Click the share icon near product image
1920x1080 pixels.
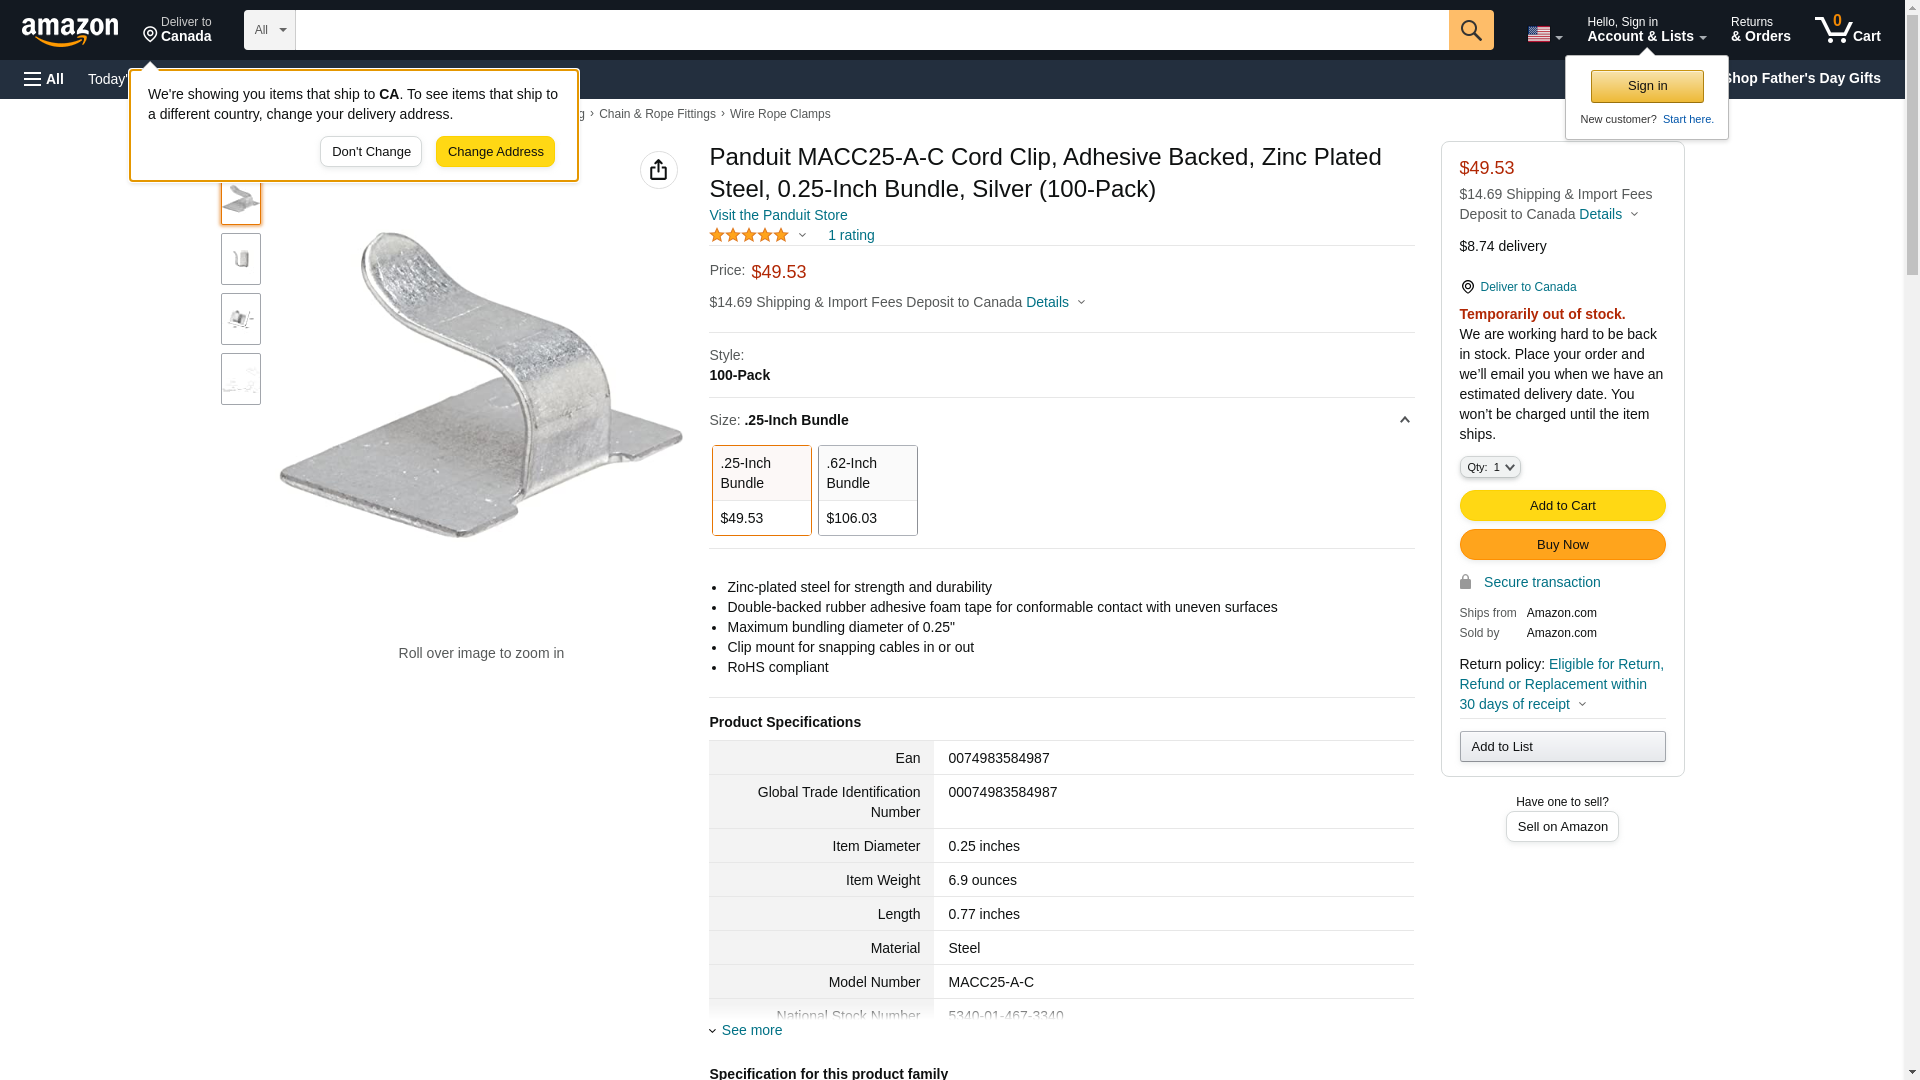[x=658, y=170]
